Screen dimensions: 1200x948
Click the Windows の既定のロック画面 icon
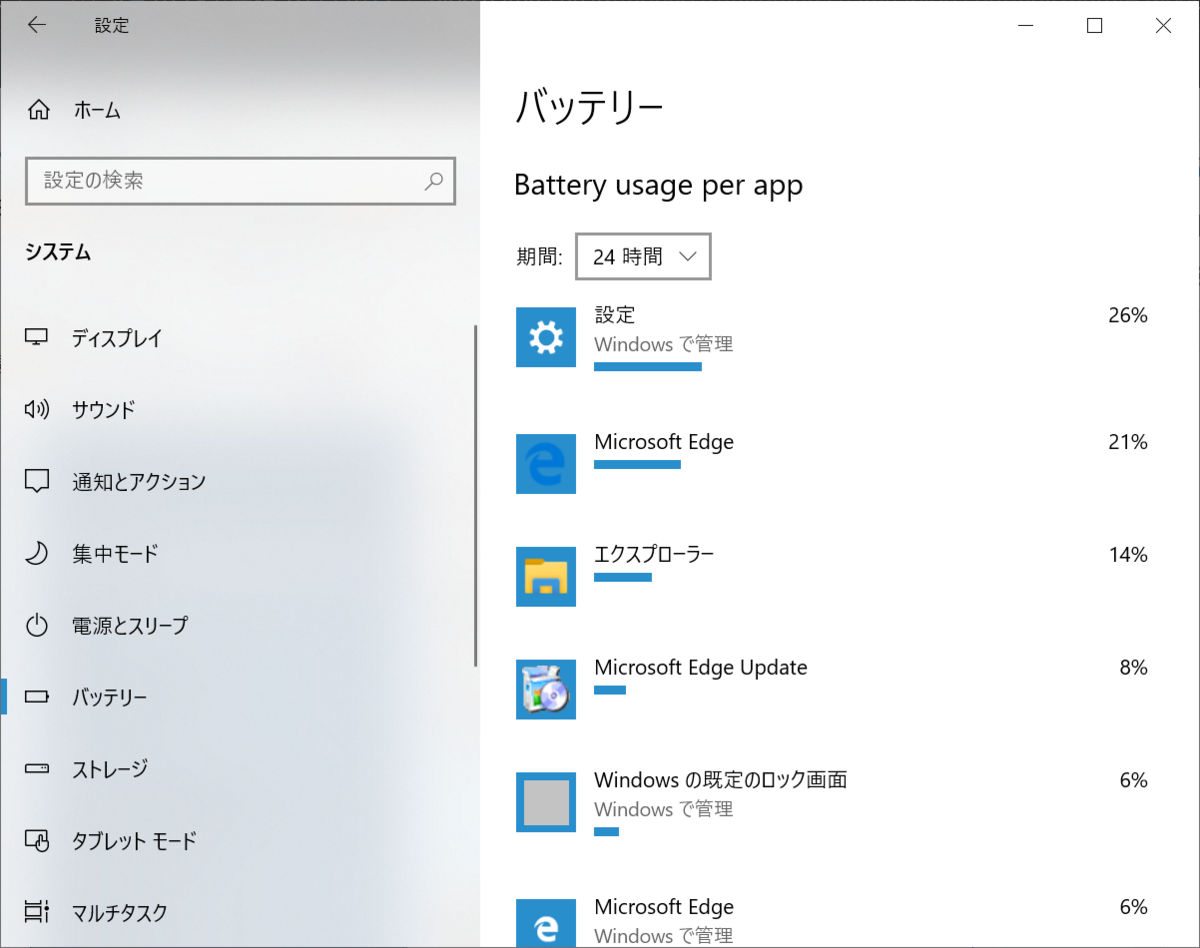point(546,802)
